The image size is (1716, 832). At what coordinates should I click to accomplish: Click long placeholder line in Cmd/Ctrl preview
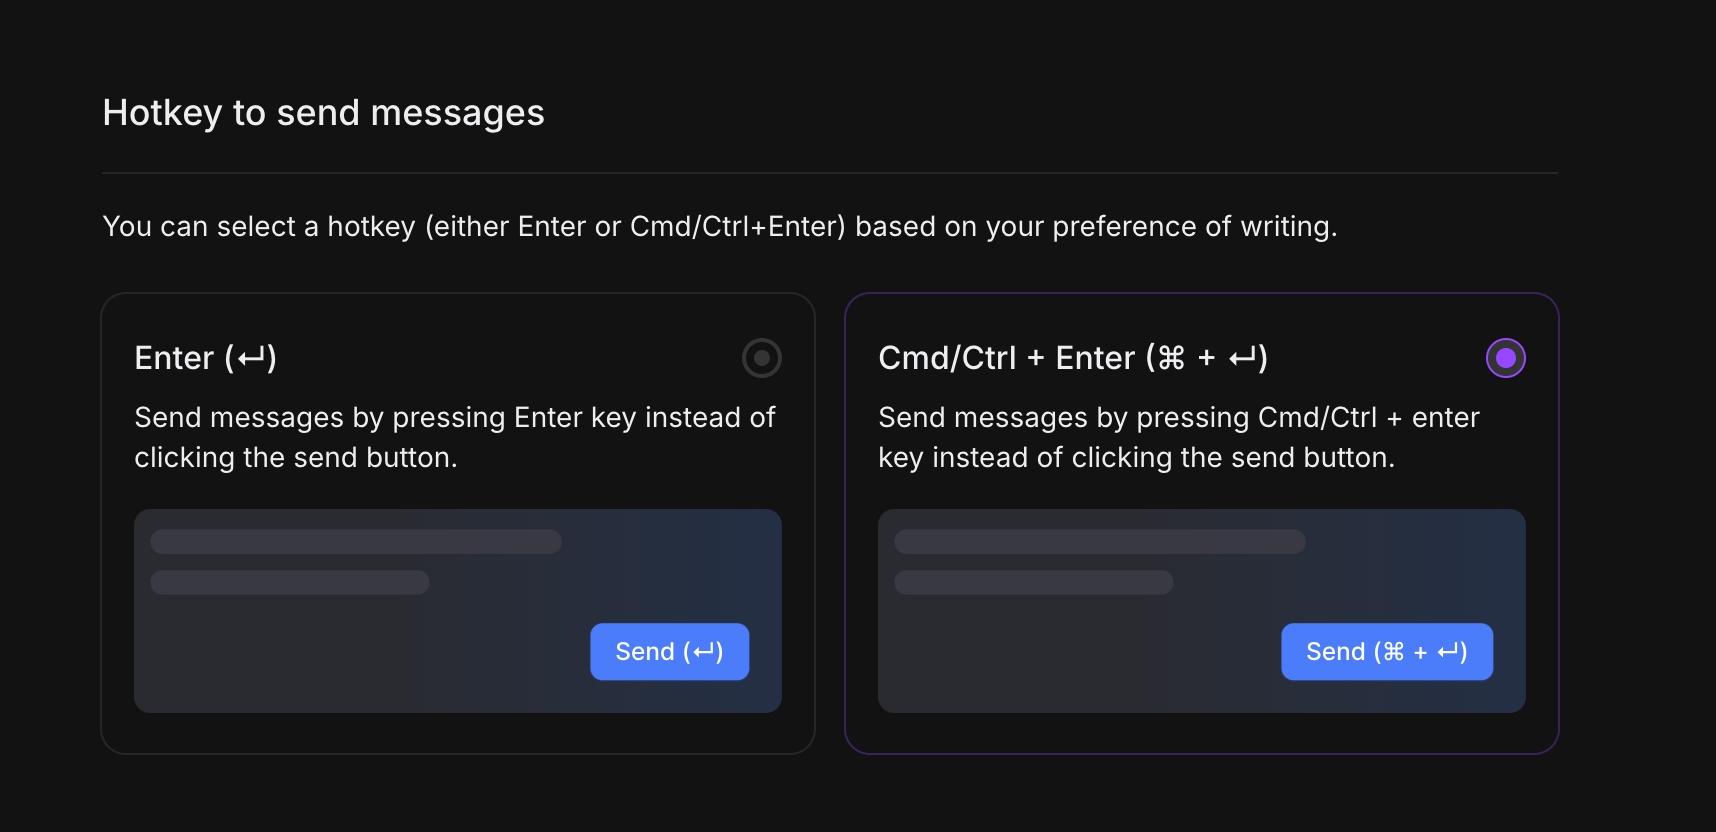coord(1099,542)
